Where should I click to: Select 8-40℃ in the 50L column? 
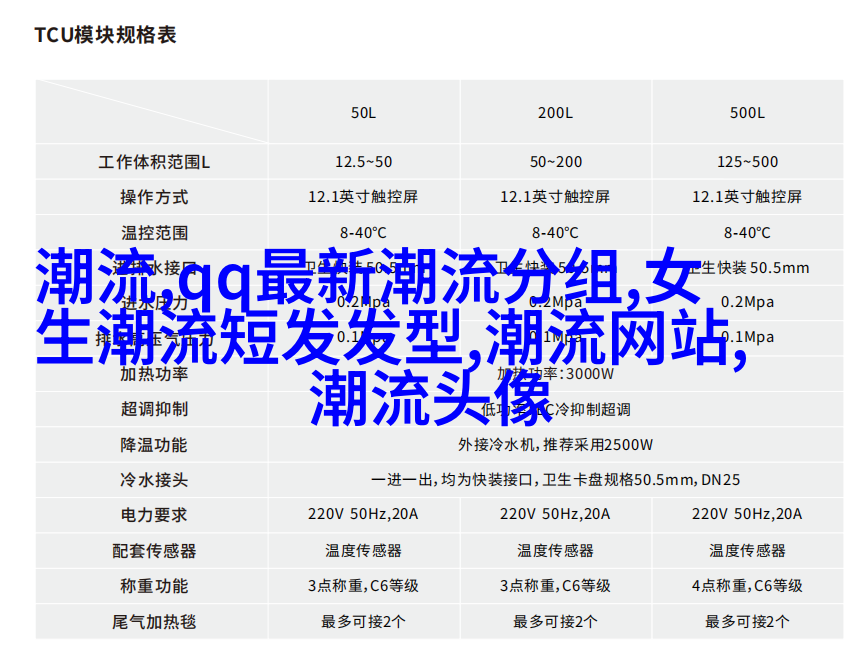363,233
